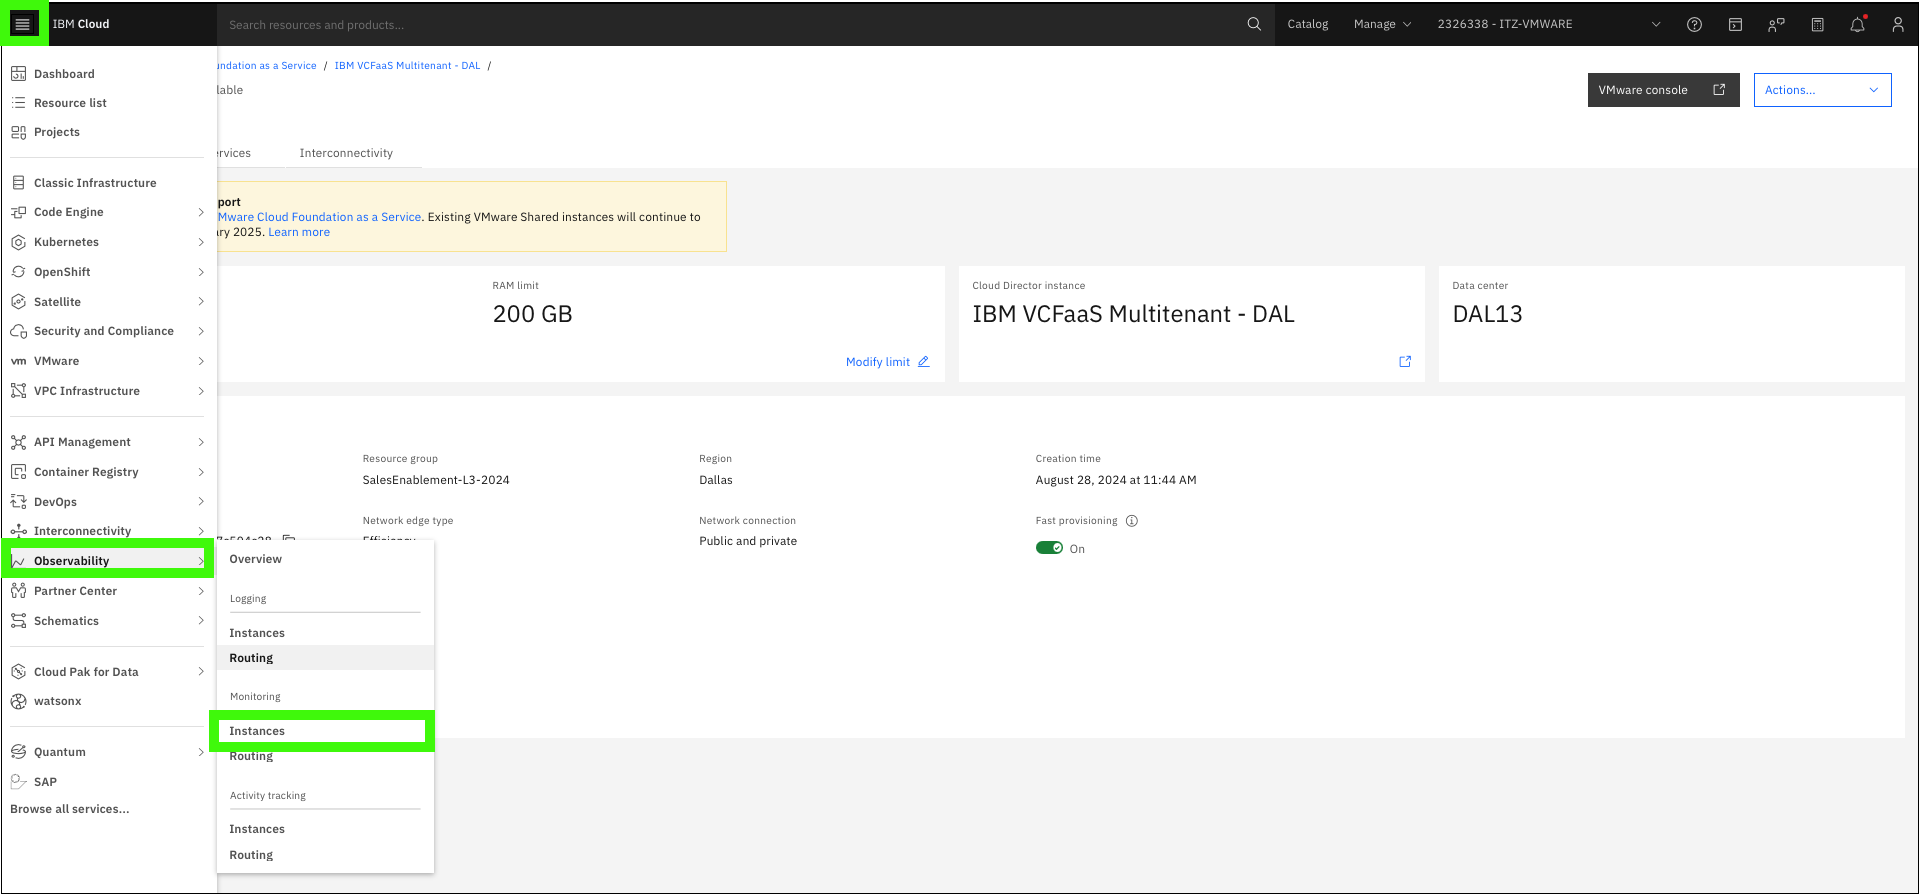Select Observability Overview in flyout
Screen dimensions: 1919x894
tap(255, 559)
